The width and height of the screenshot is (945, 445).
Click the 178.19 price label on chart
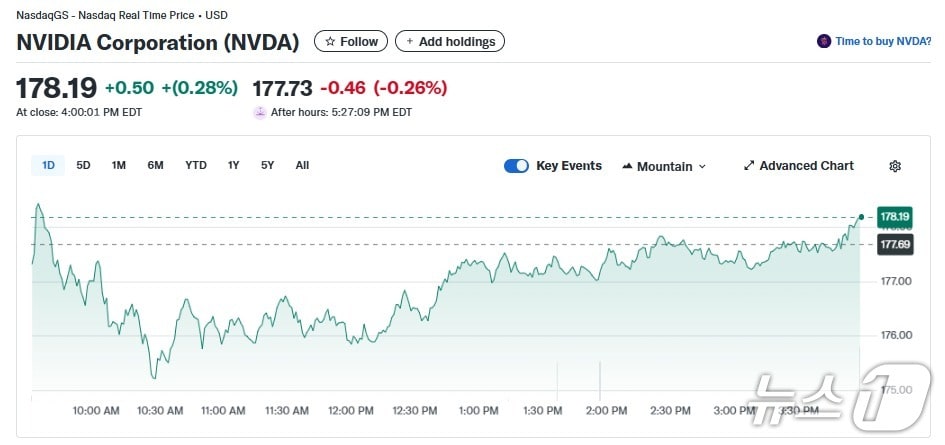click(894, 216)
